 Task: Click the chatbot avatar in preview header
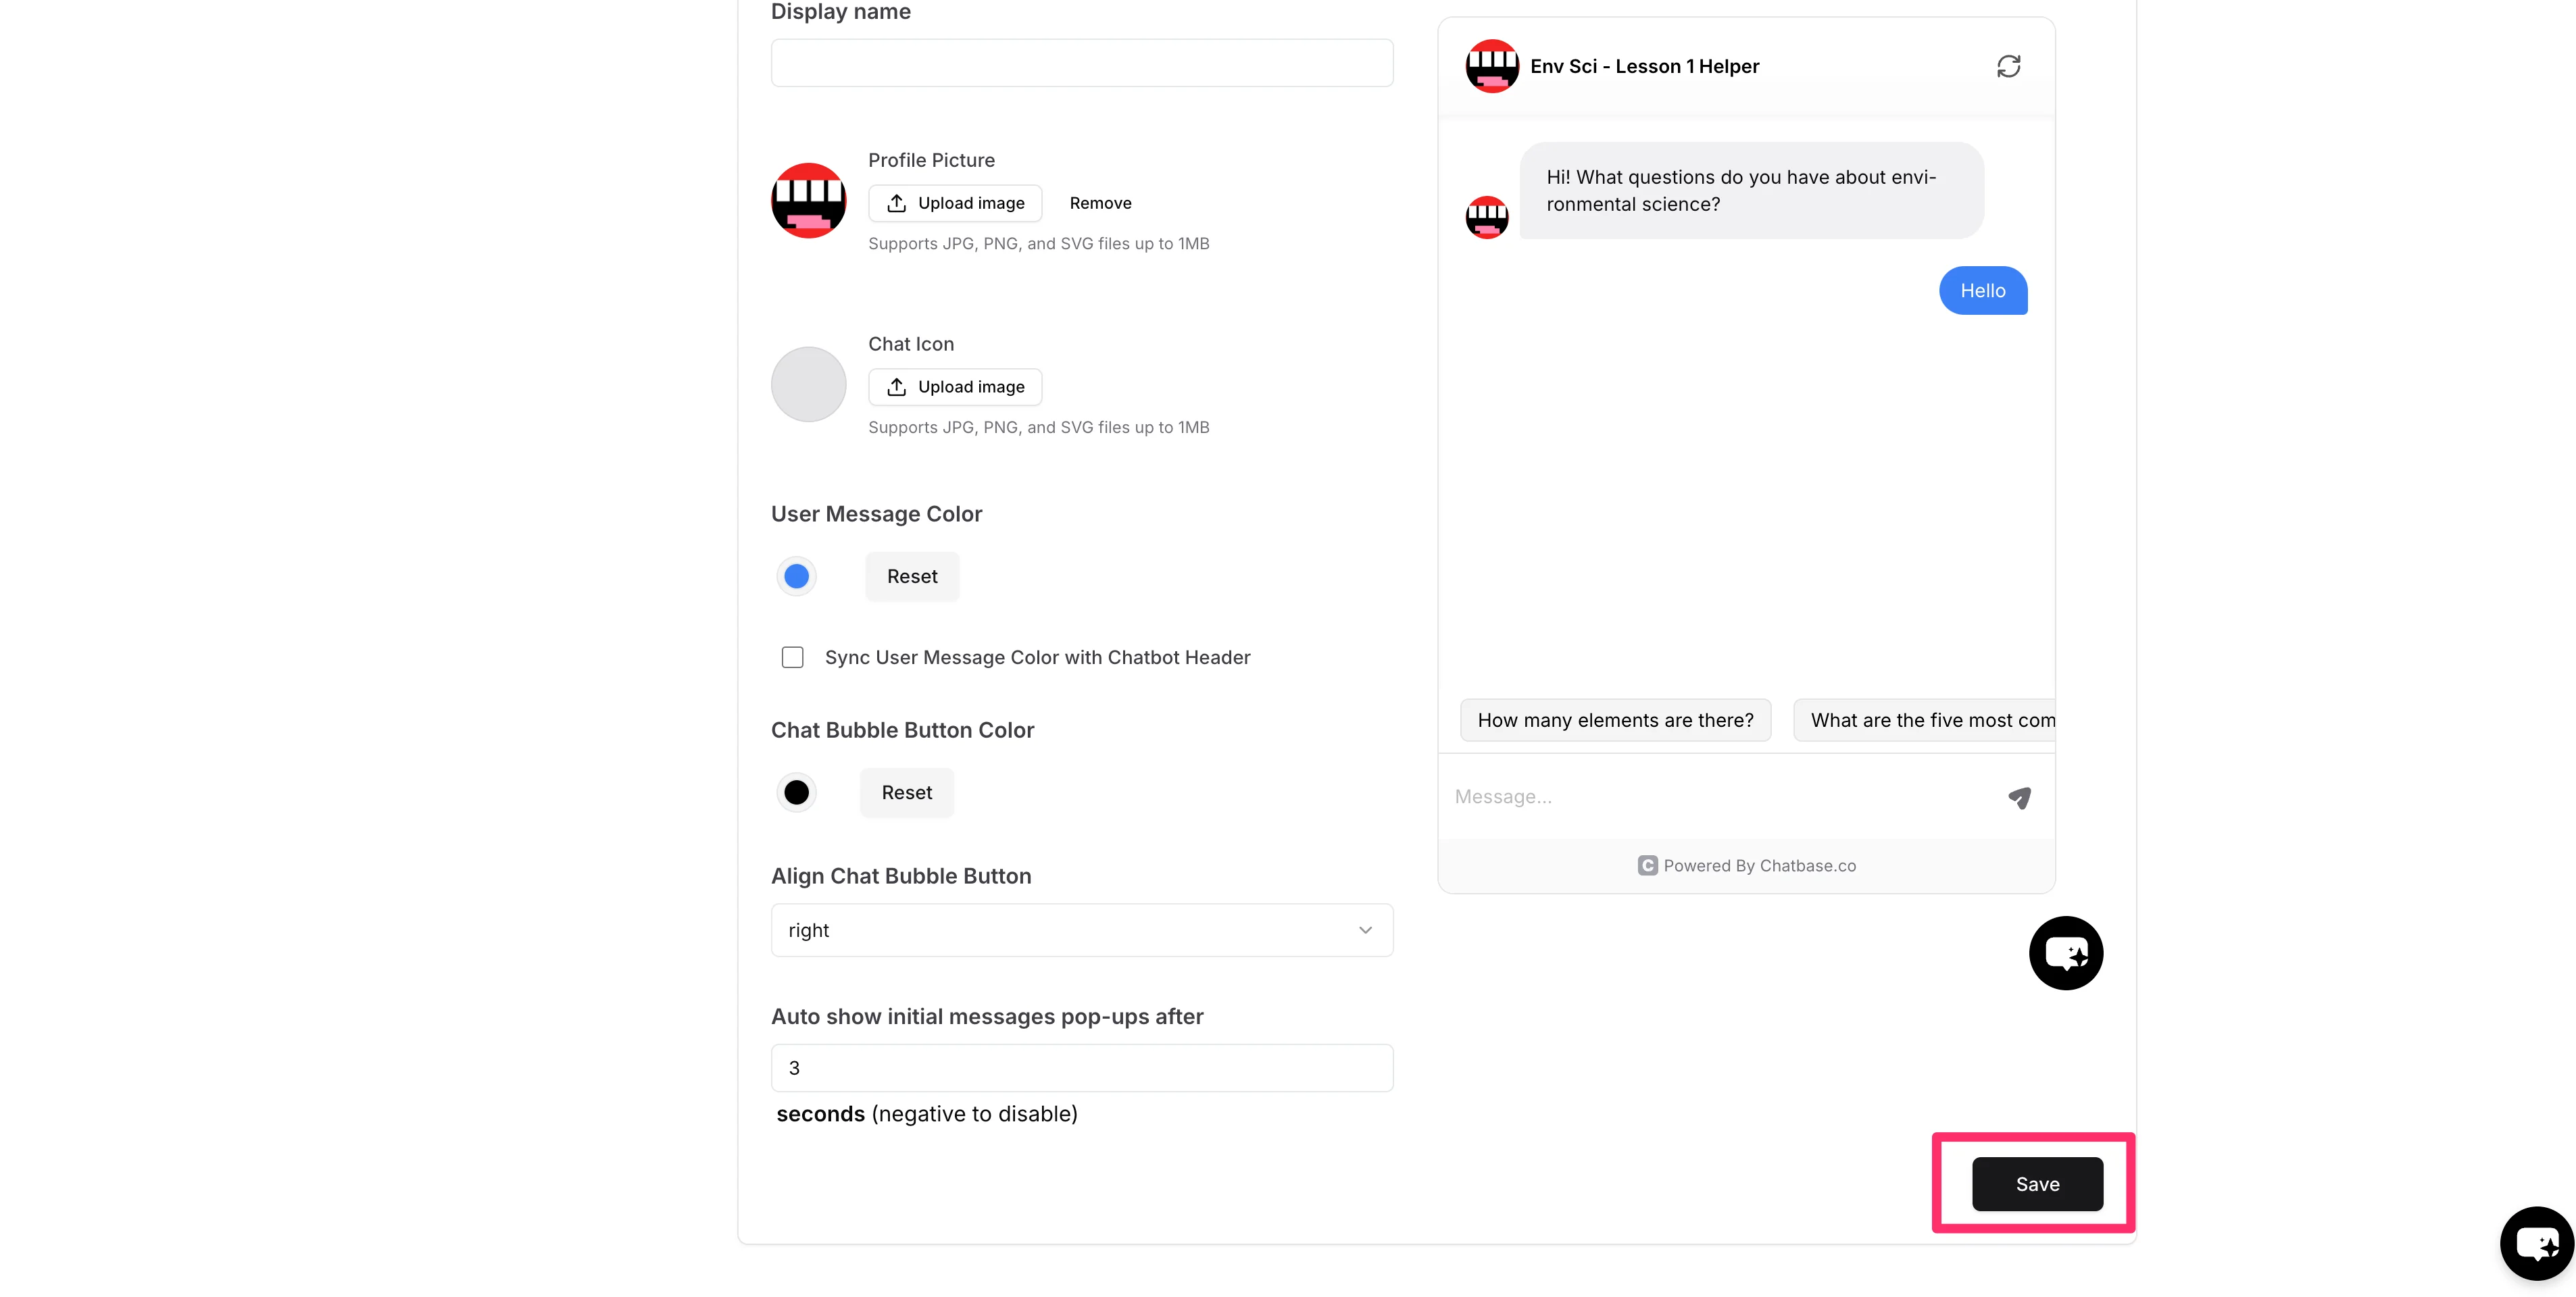(1491, 66)
